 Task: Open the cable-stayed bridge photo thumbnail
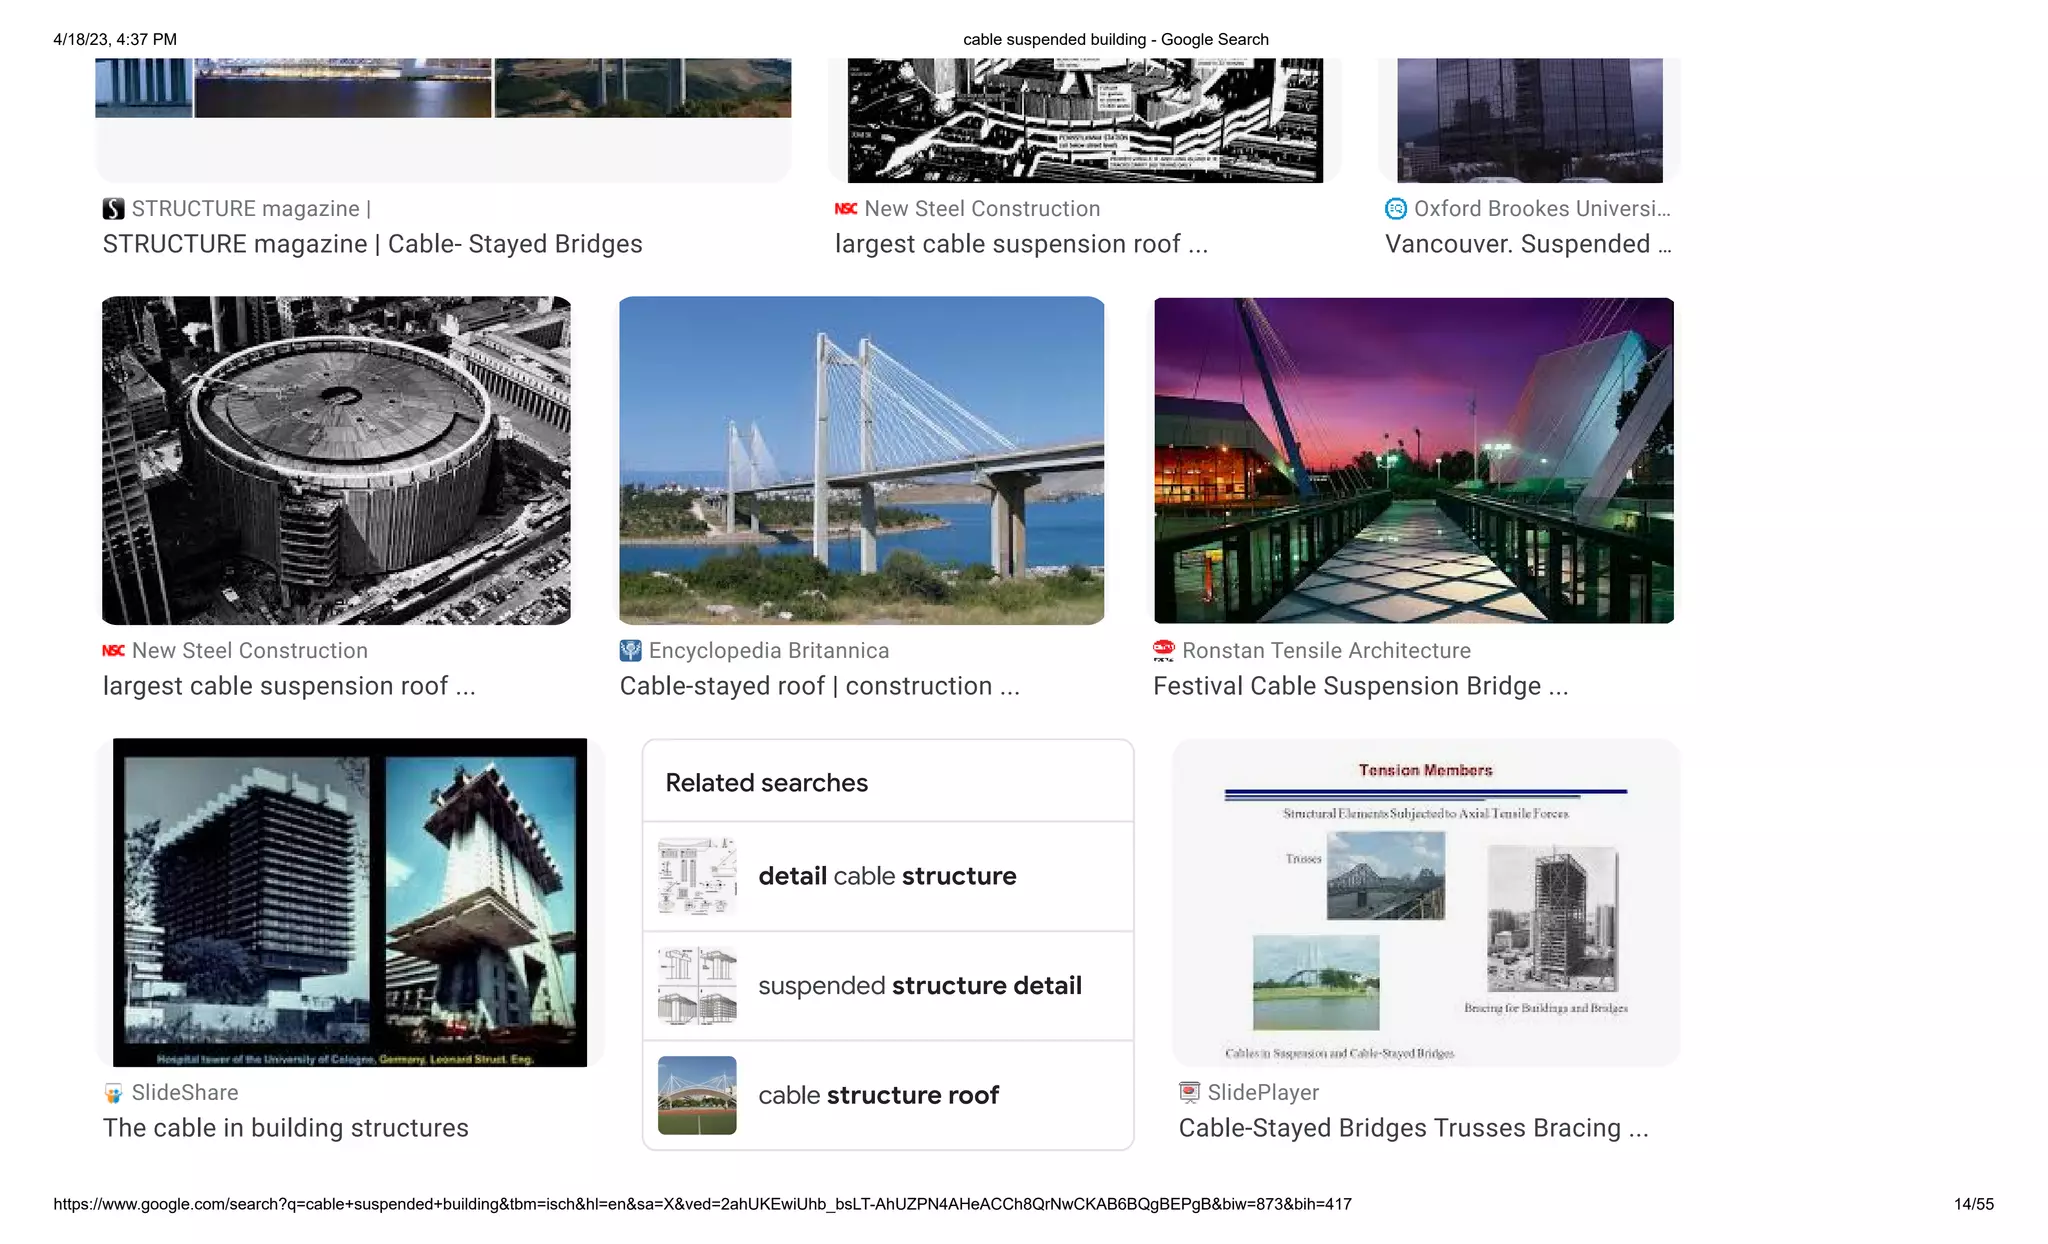coord(861,460)
